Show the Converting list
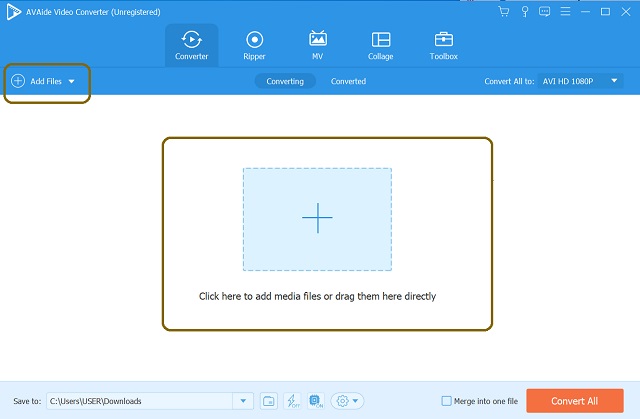Screen dimensions: 640x419 tap(285, 81)
